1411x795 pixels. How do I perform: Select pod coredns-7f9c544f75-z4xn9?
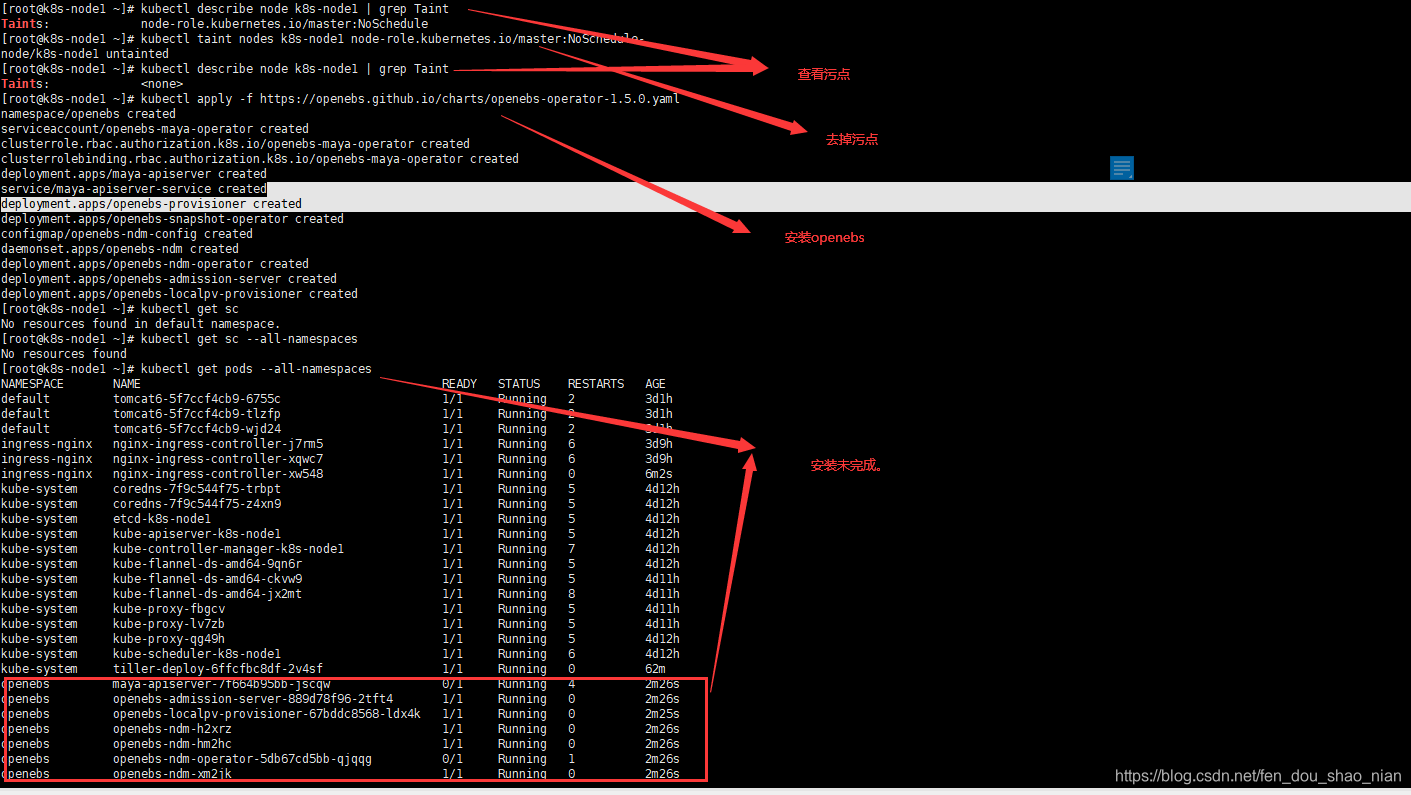(x=197, y=504)
